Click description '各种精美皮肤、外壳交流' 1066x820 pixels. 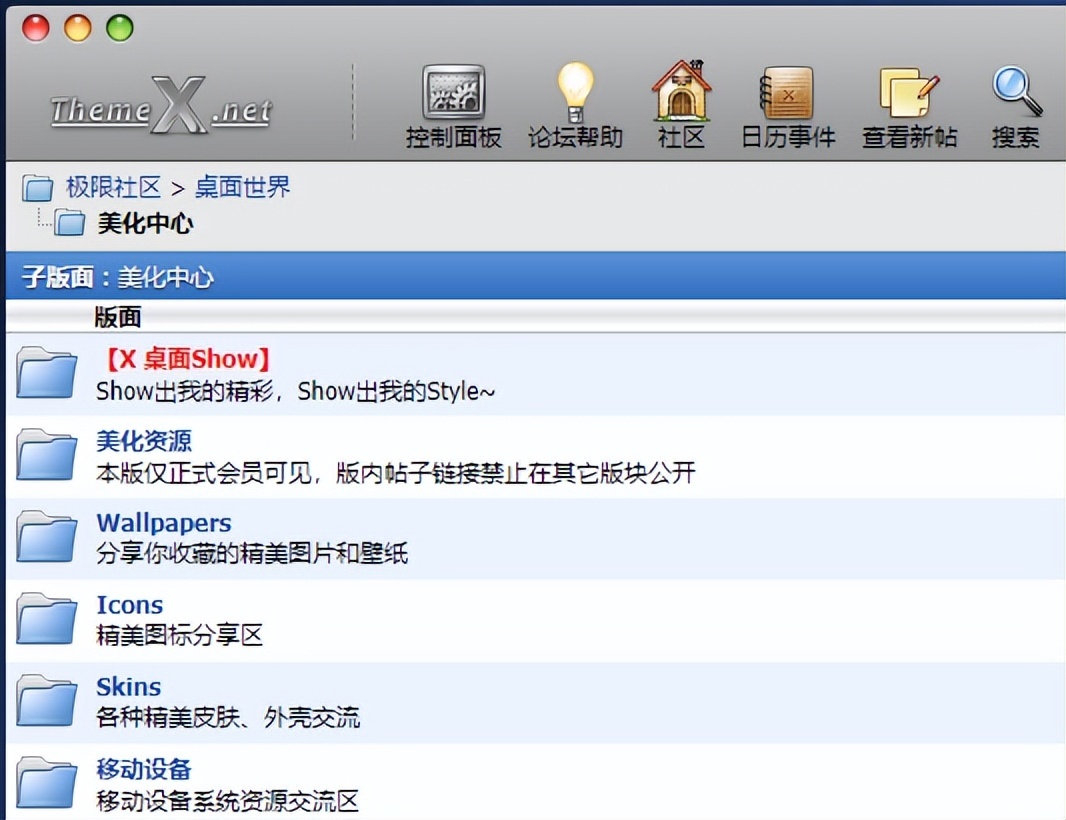point(228,717)
